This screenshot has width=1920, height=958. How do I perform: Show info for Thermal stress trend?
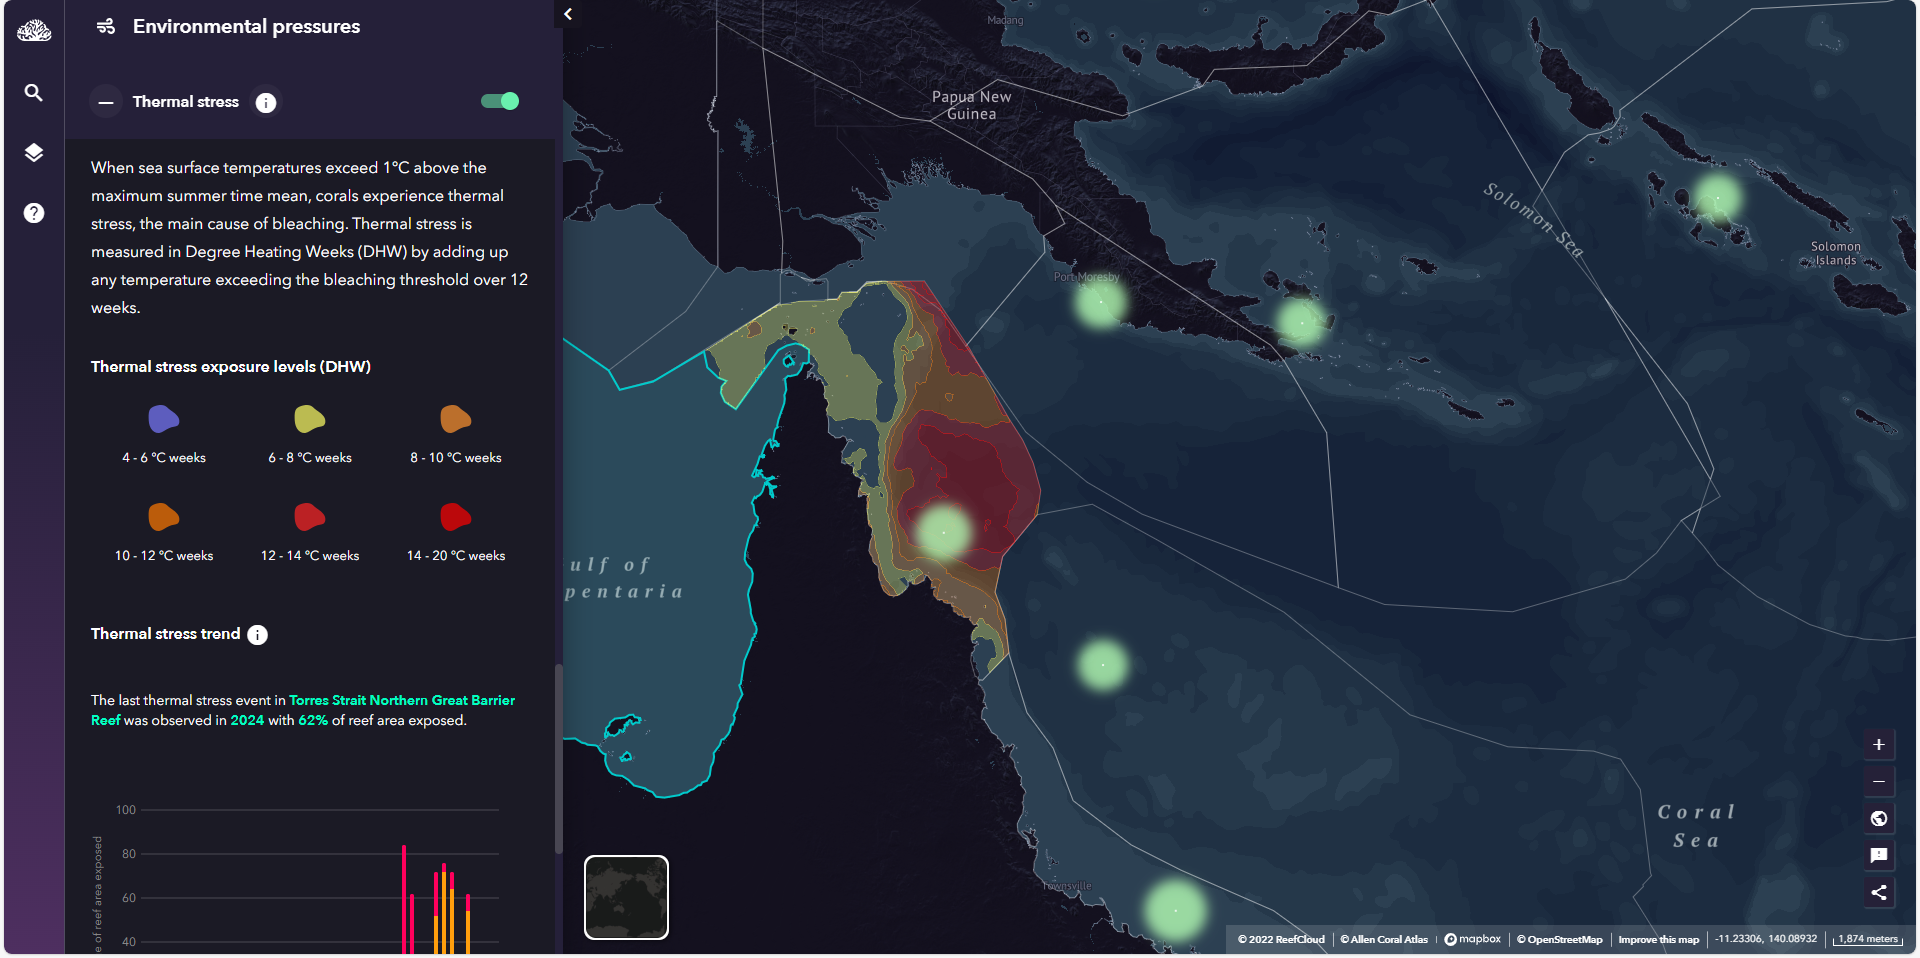258,635
